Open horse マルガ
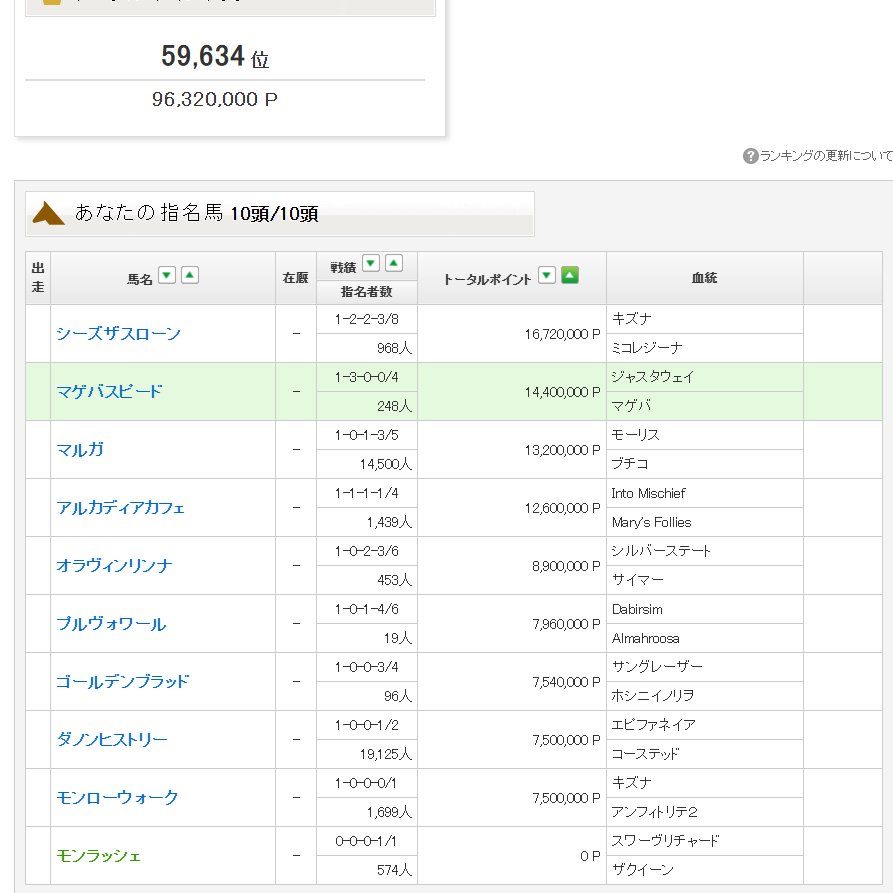The image size is (893, 893). 80,450
